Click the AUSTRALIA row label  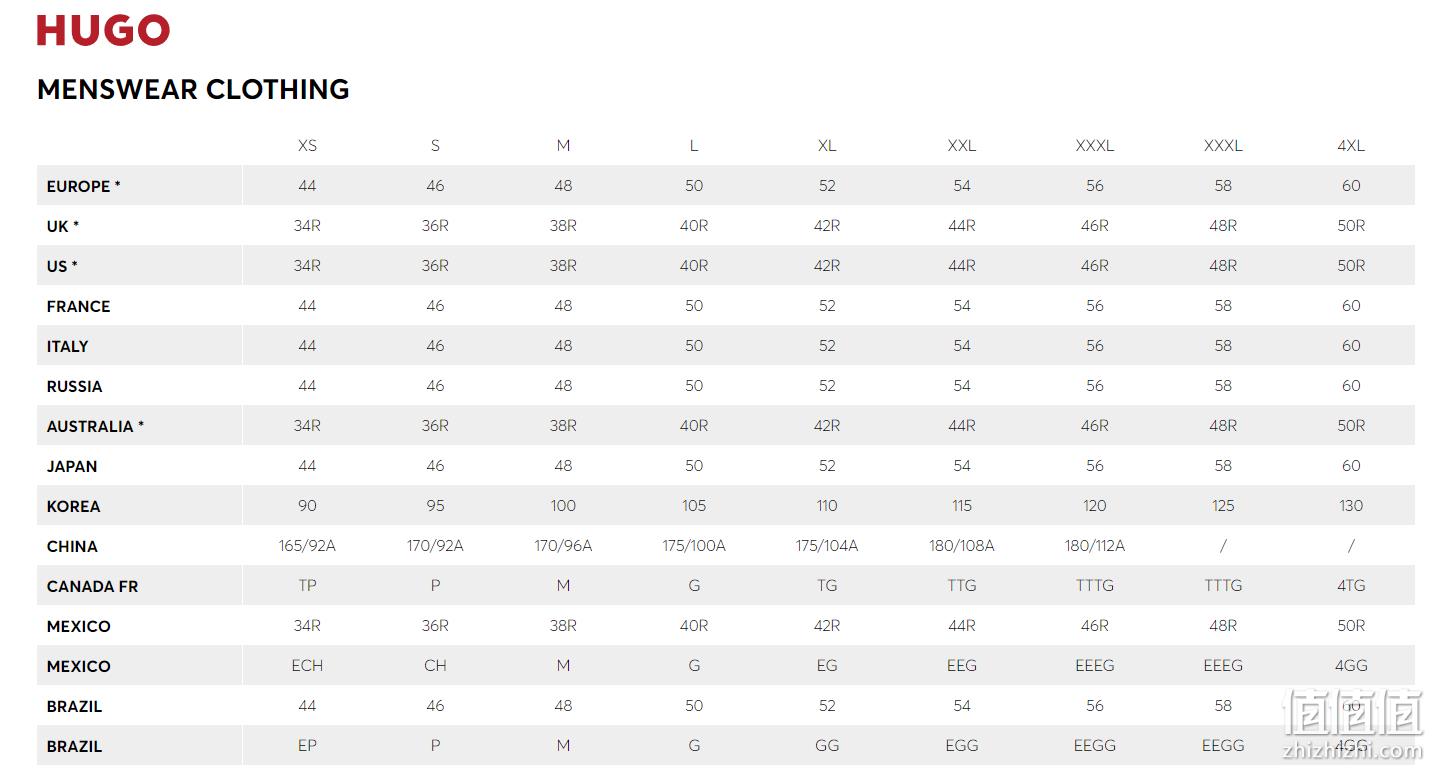(x=95, y=426)
